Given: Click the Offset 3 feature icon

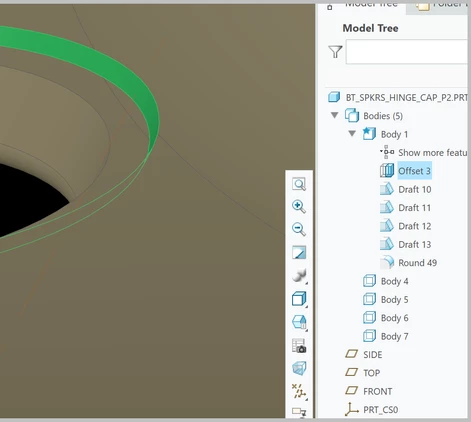Looking at the screenshot, I should click(387, 171).
